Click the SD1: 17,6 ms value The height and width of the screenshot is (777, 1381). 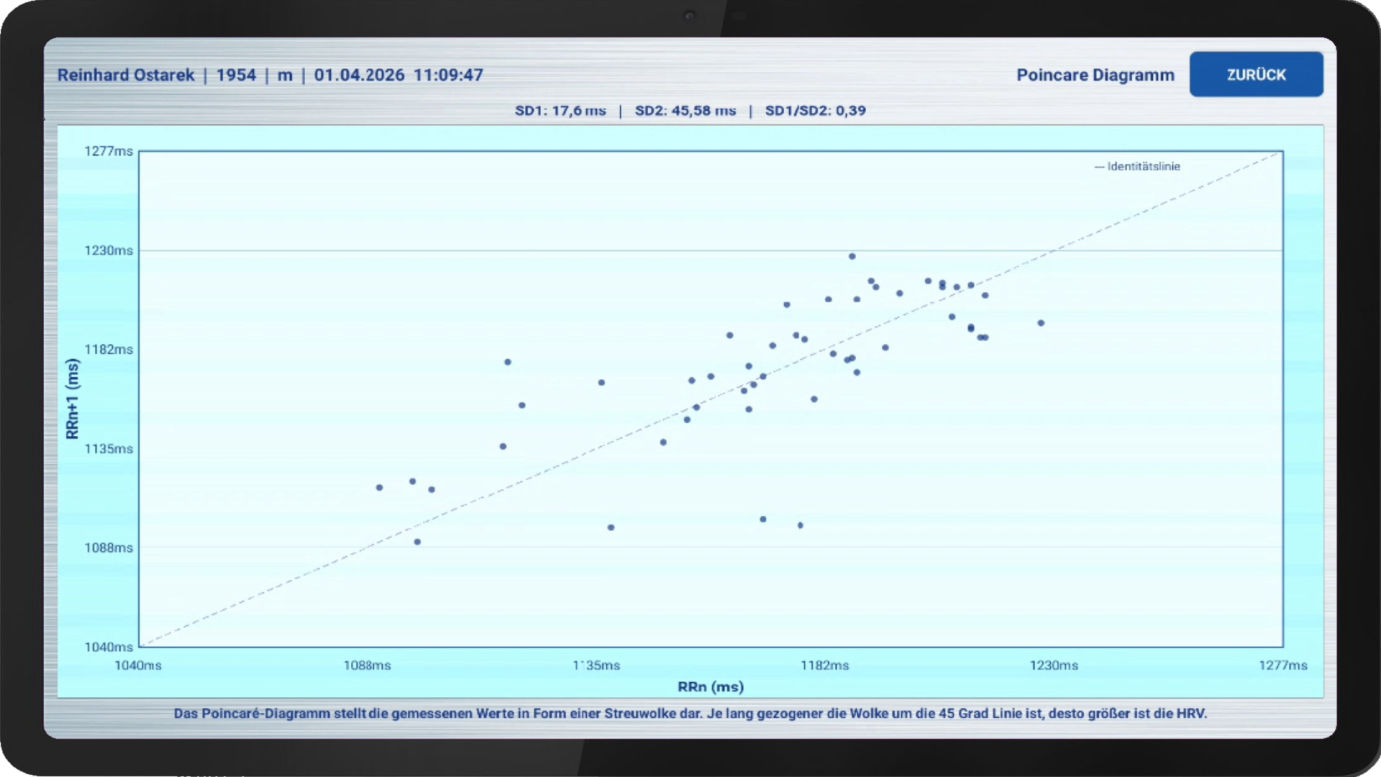point(560,111)
